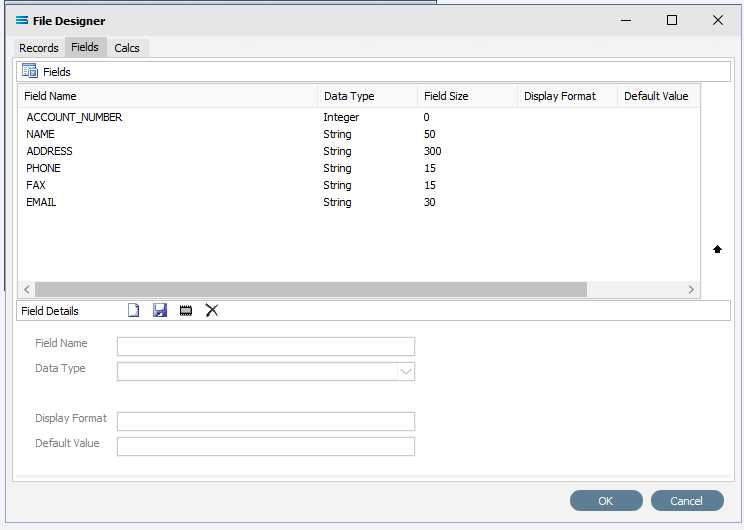Click the field size value 300
The height and width of the screenshot is (530, 744).
click(x=432, y=151)
